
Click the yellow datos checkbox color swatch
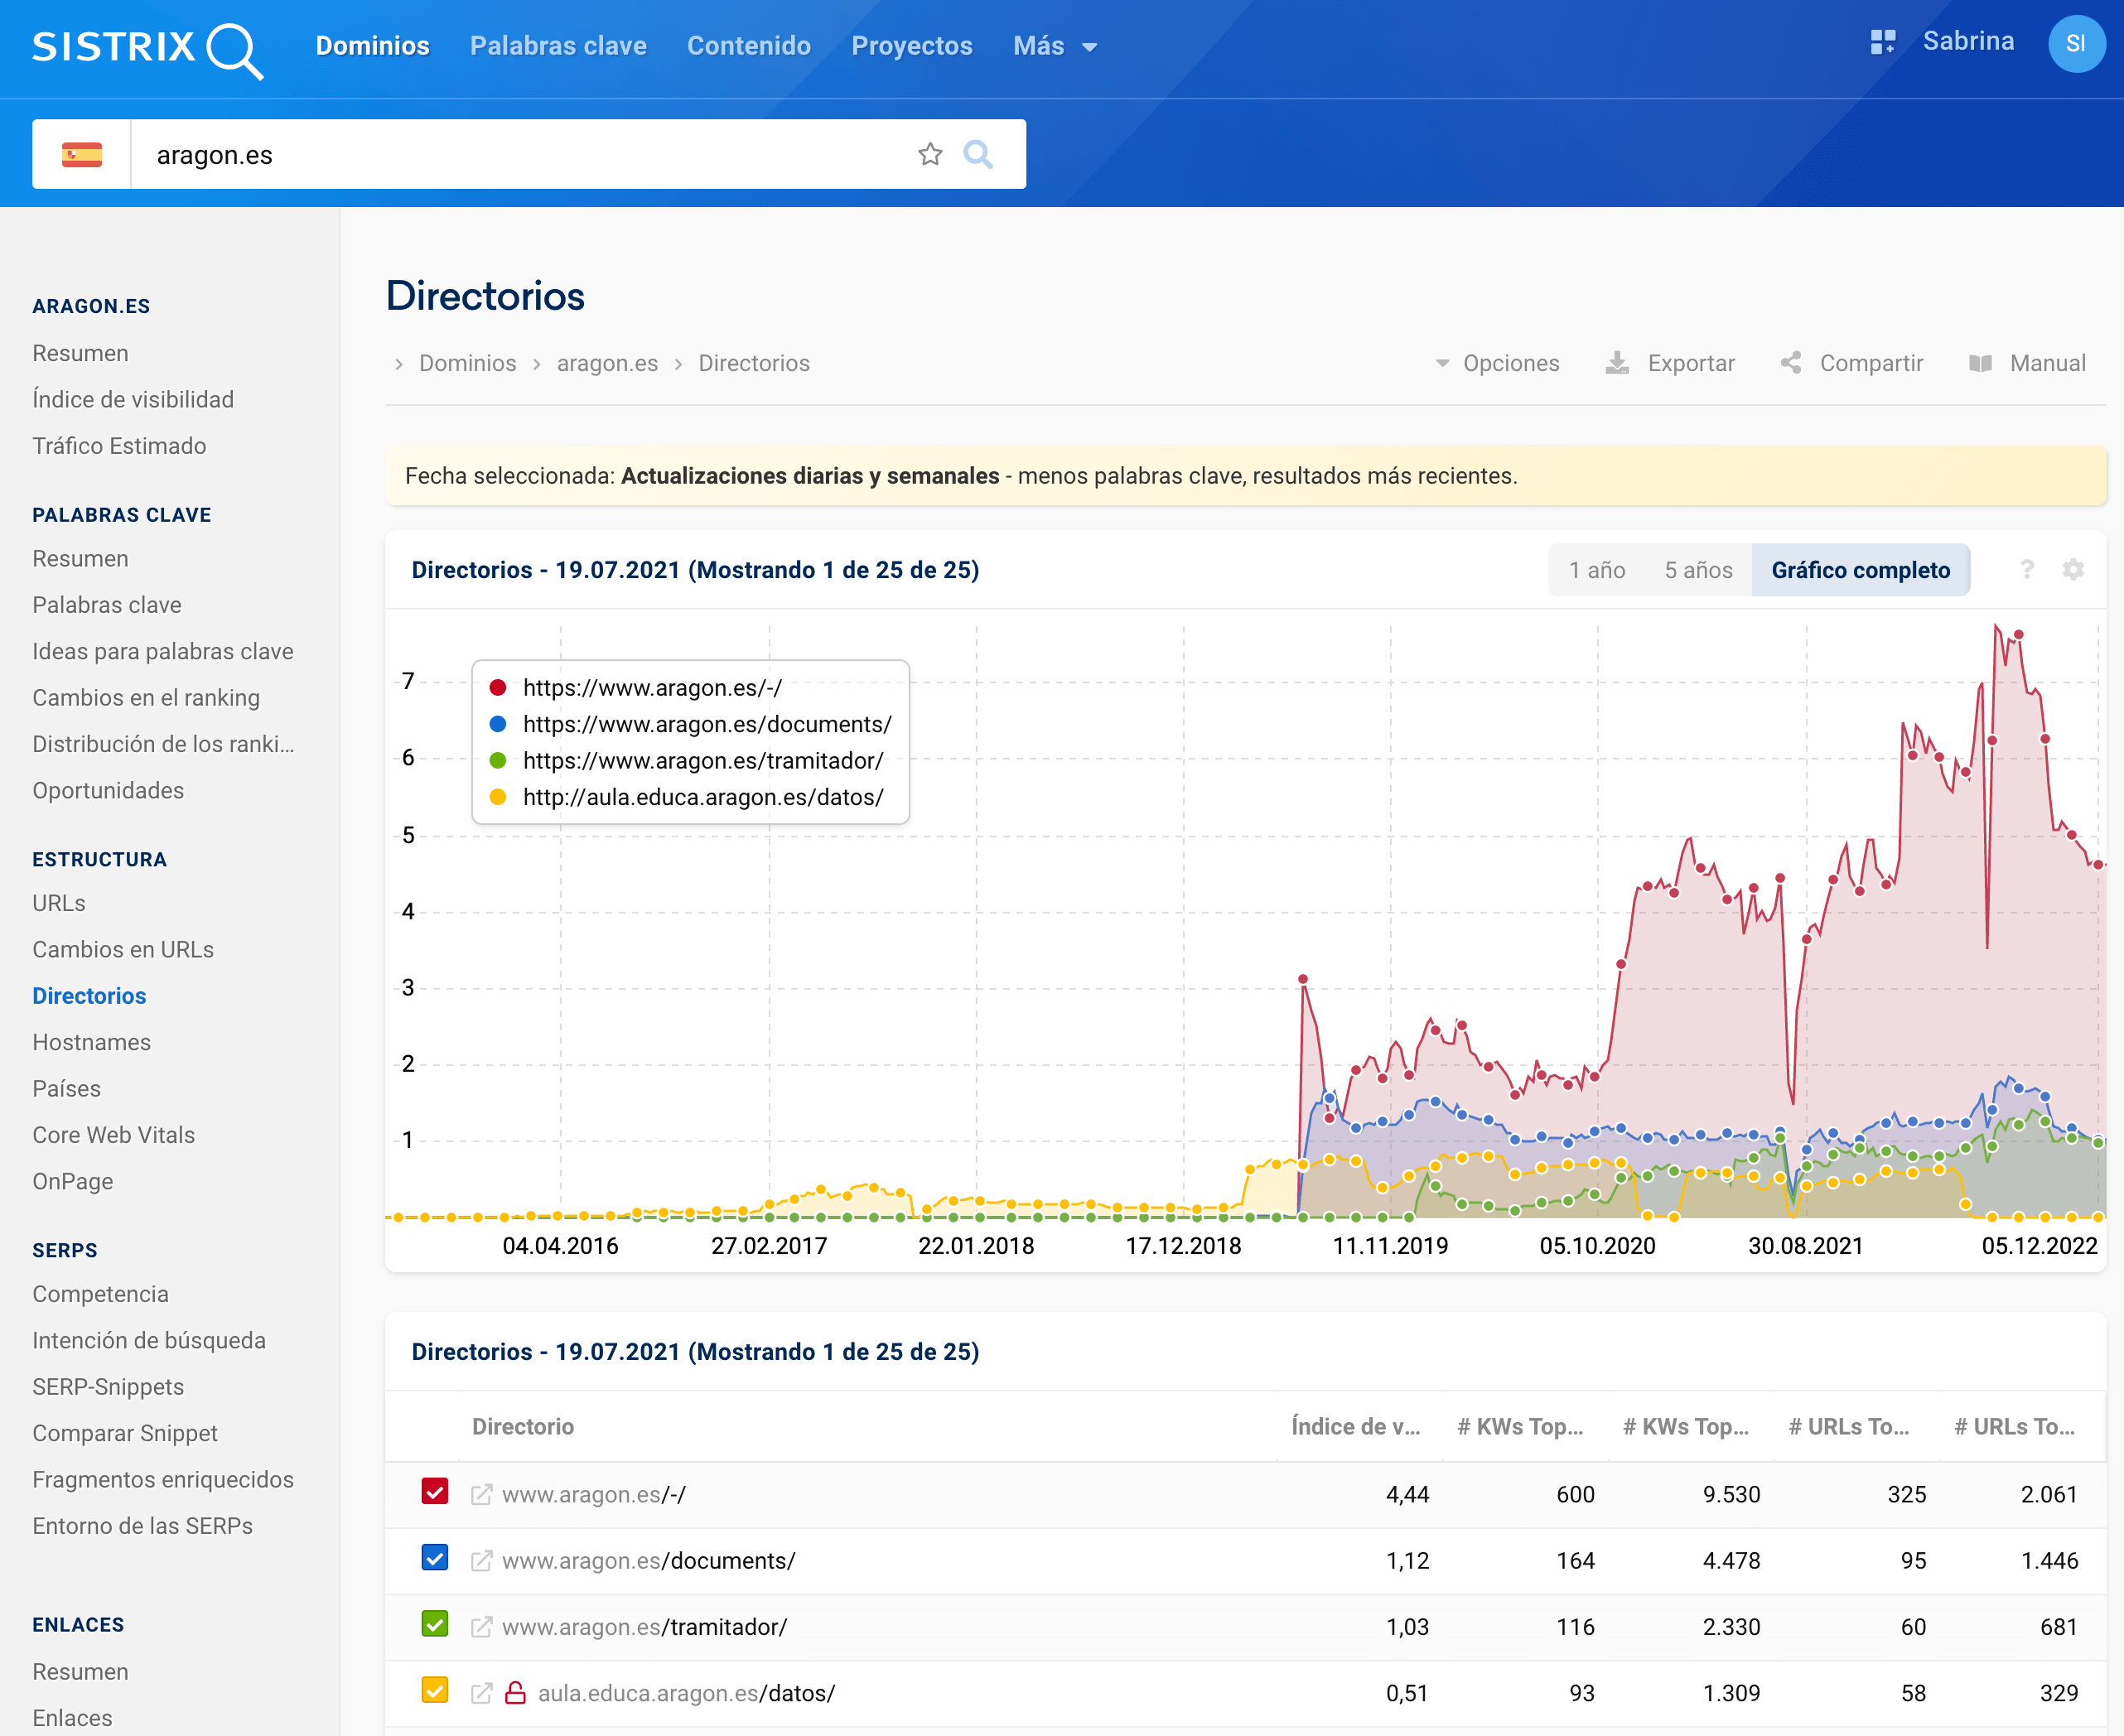(x=434, y=1691)
